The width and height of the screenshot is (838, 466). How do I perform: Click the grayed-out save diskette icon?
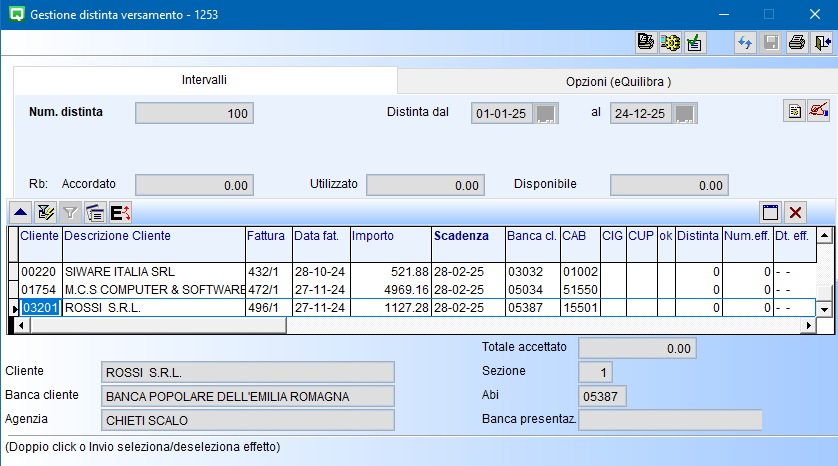(x=771, y=42)
